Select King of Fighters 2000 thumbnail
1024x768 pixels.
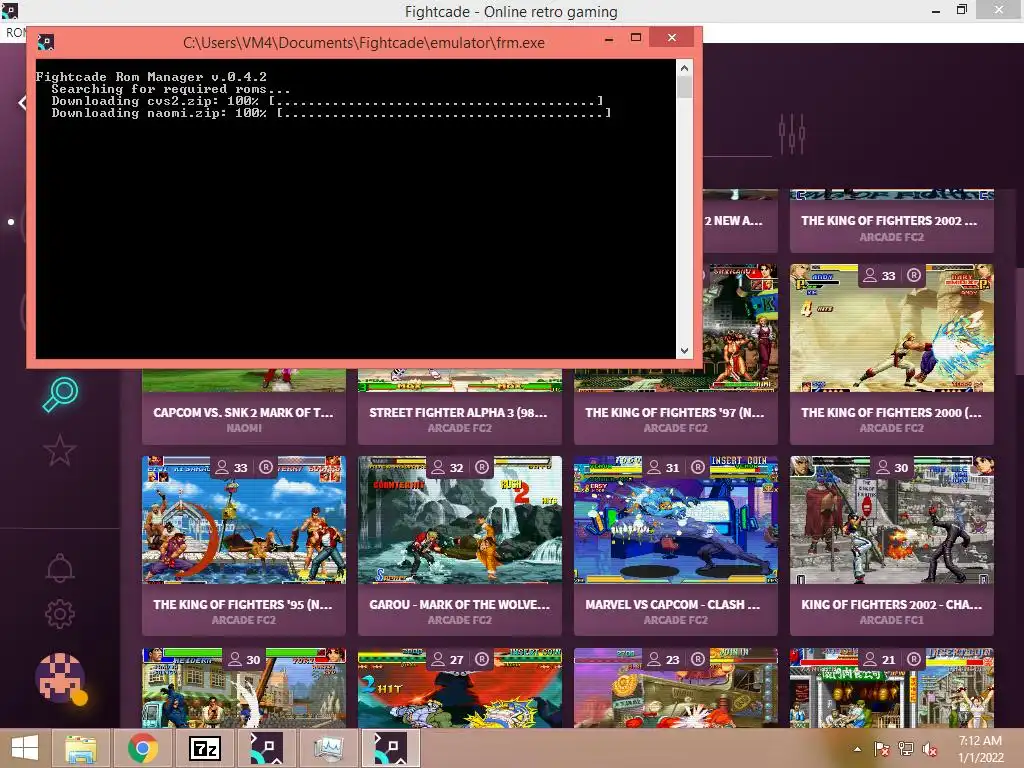[891, 328]
